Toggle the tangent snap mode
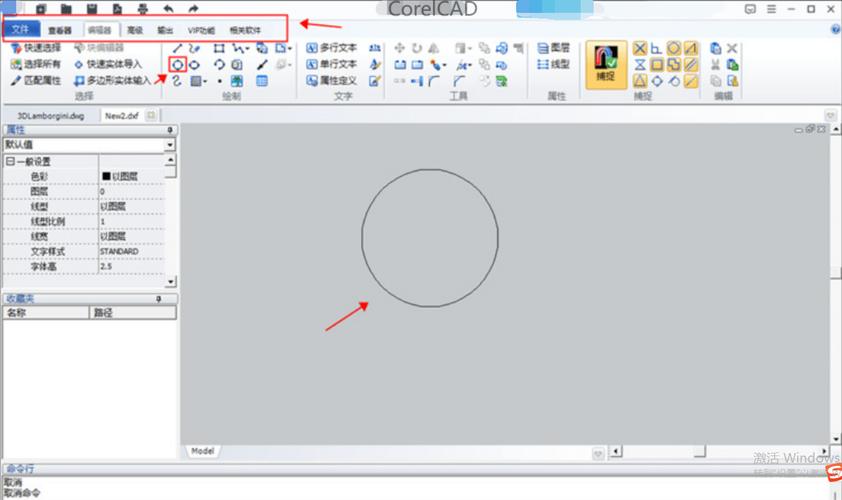842x500 pixels. pyautogui.click(x=674, y=81)
